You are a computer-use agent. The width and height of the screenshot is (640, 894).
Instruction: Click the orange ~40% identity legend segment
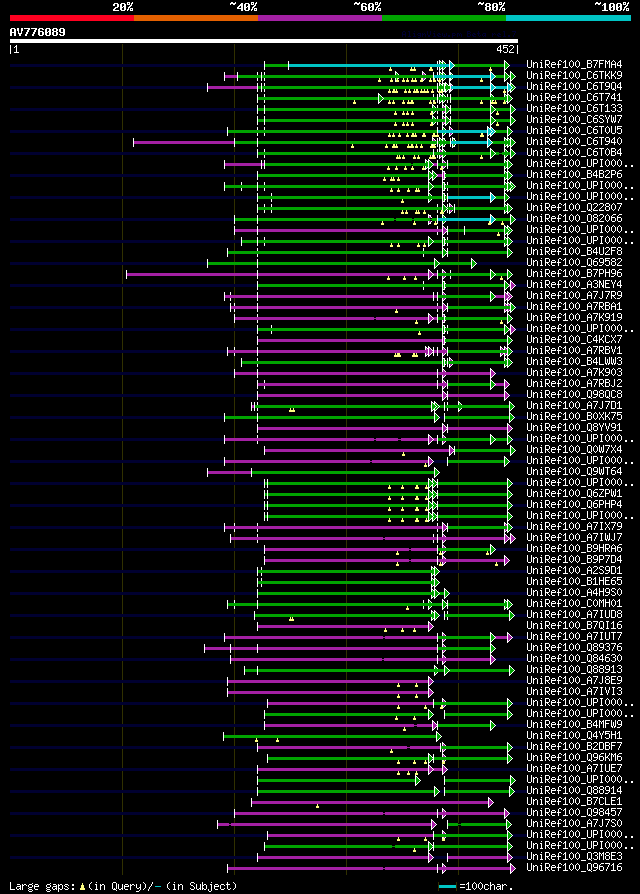(x=196, y=18)
